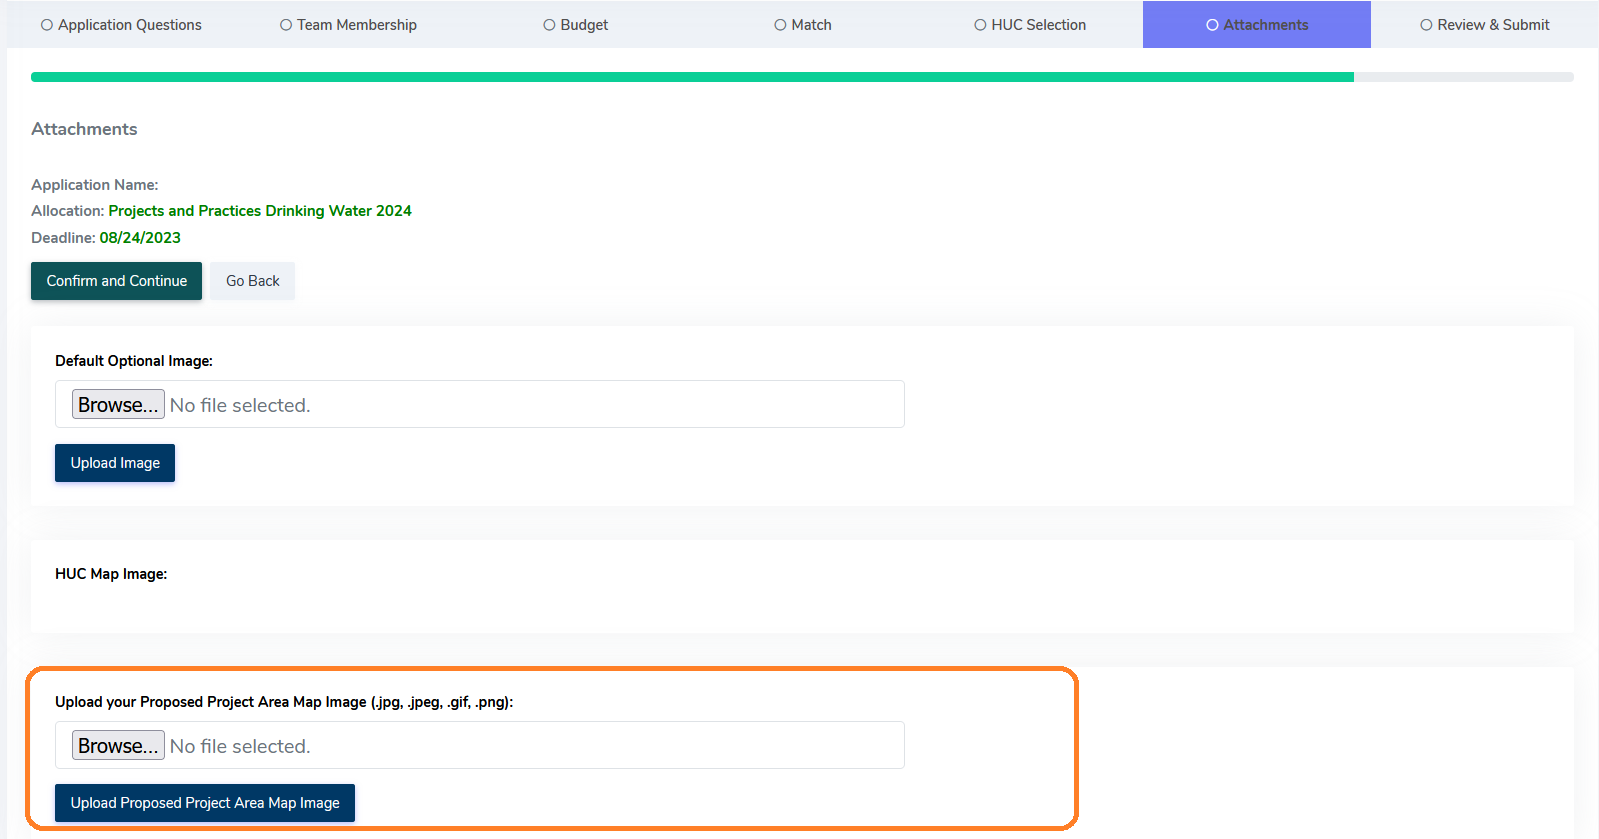Click the Attachments page heading
This screenshot has height=839, width=1599.
(x=84, y=129)
